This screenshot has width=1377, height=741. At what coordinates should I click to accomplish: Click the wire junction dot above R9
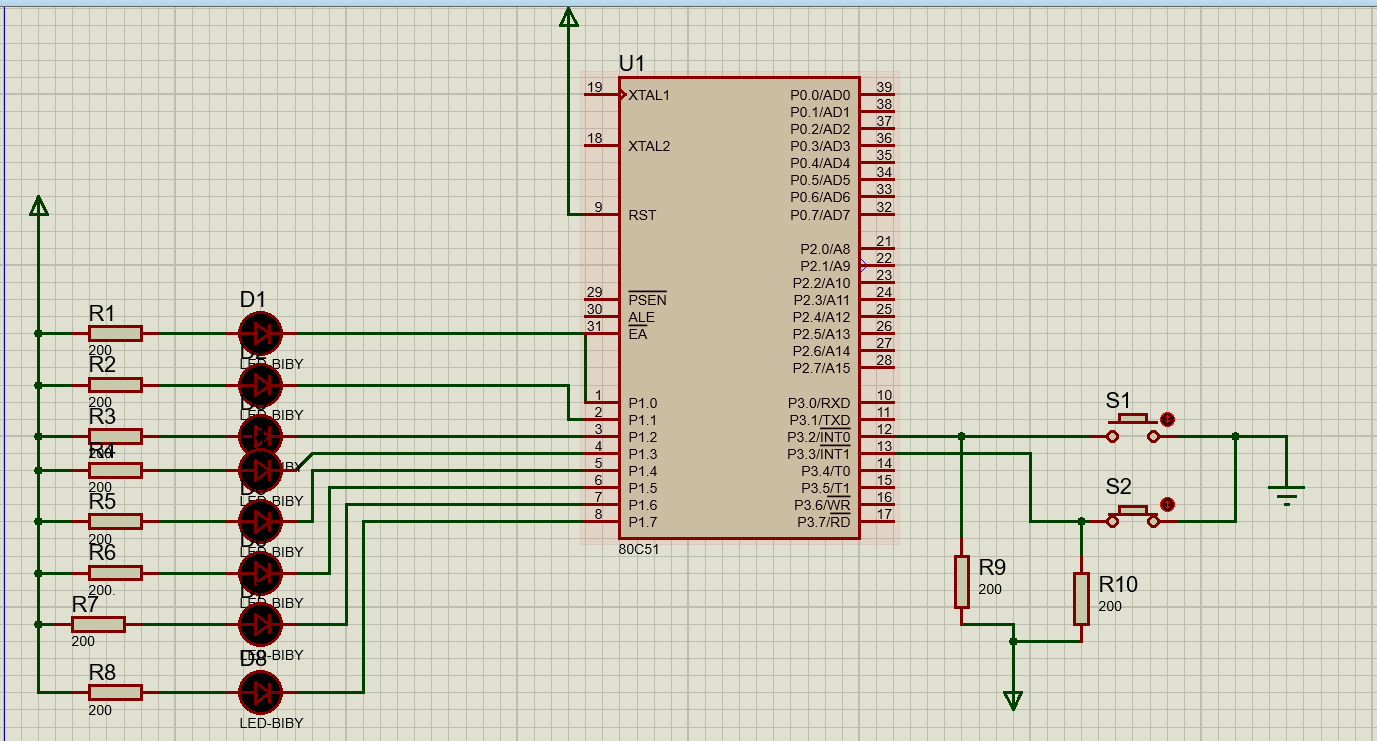point(962,436)
